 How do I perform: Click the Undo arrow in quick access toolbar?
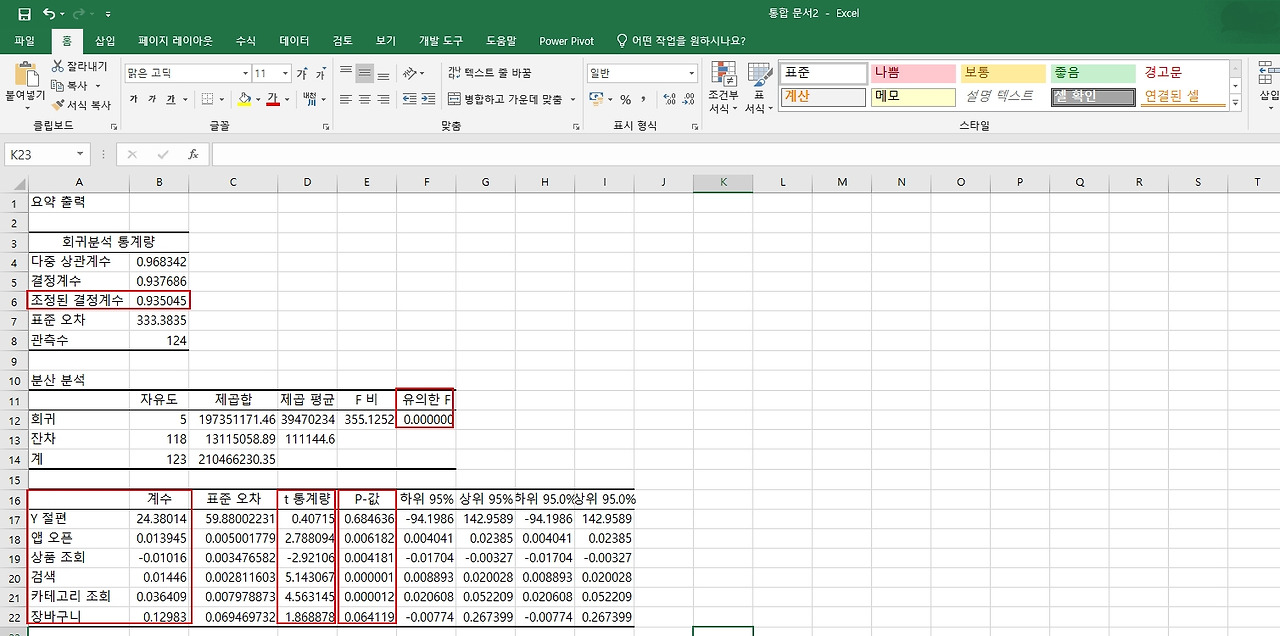50,14
